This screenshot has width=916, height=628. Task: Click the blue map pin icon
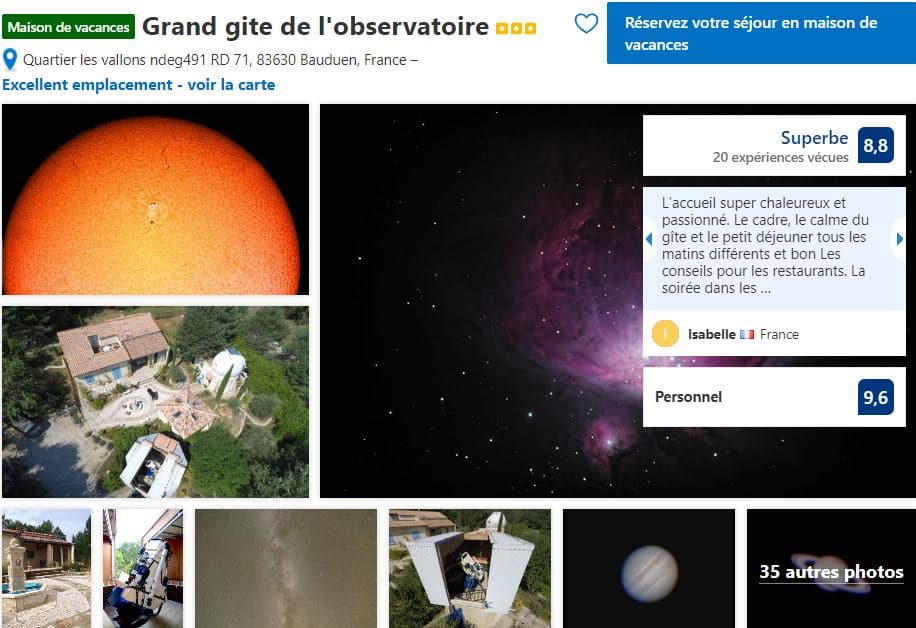pos(9,60)
